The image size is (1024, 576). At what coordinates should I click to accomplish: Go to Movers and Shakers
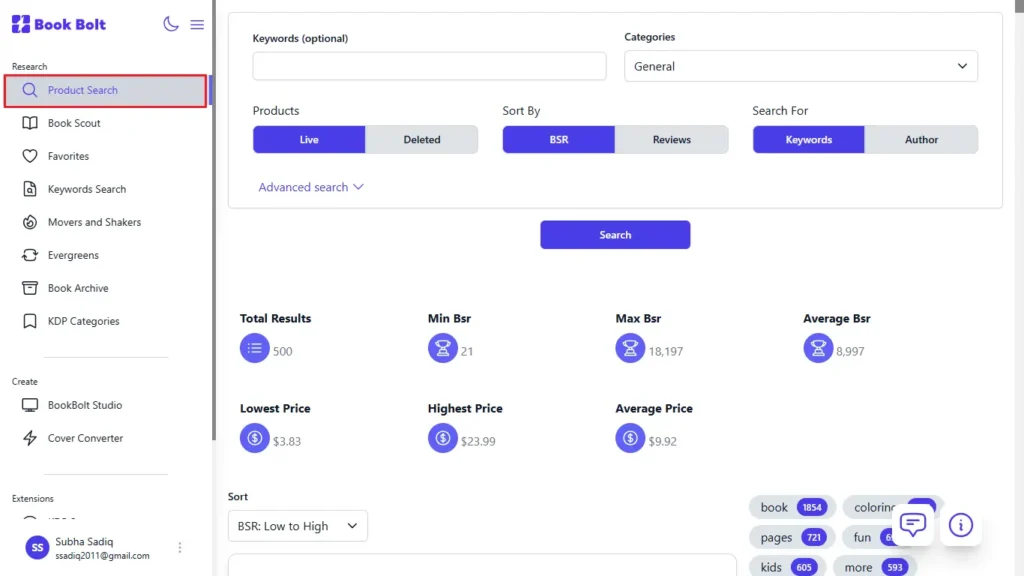click(x=94, y=222)
